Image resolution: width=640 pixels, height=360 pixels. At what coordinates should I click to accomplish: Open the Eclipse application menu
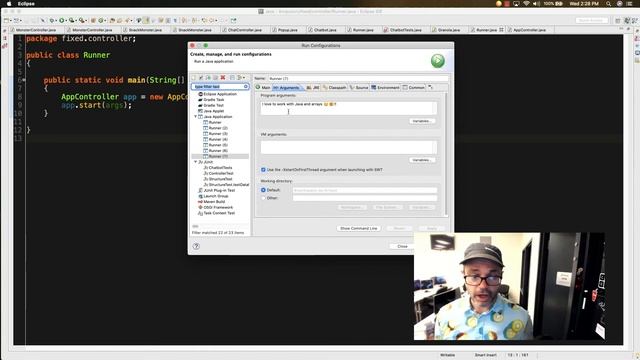26,4
